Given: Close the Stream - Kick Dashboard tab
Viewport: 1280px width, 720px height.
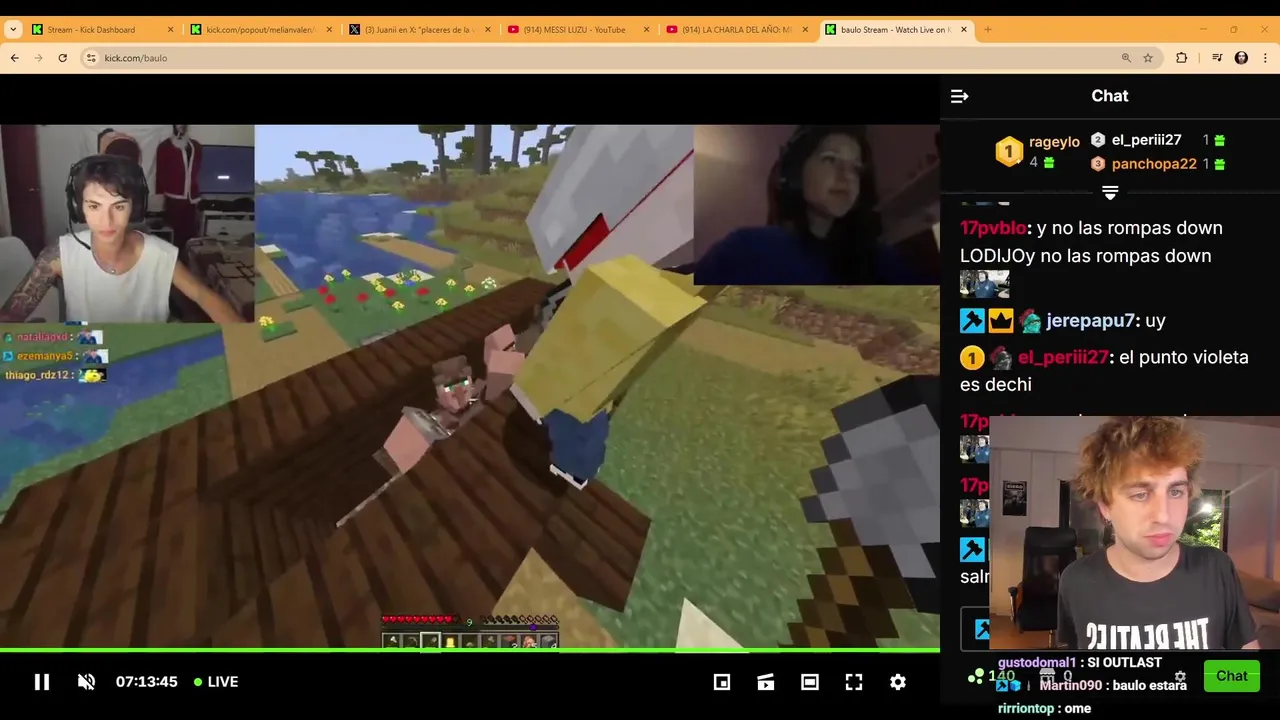Looking at the screenshot, I should pos(170,30).
